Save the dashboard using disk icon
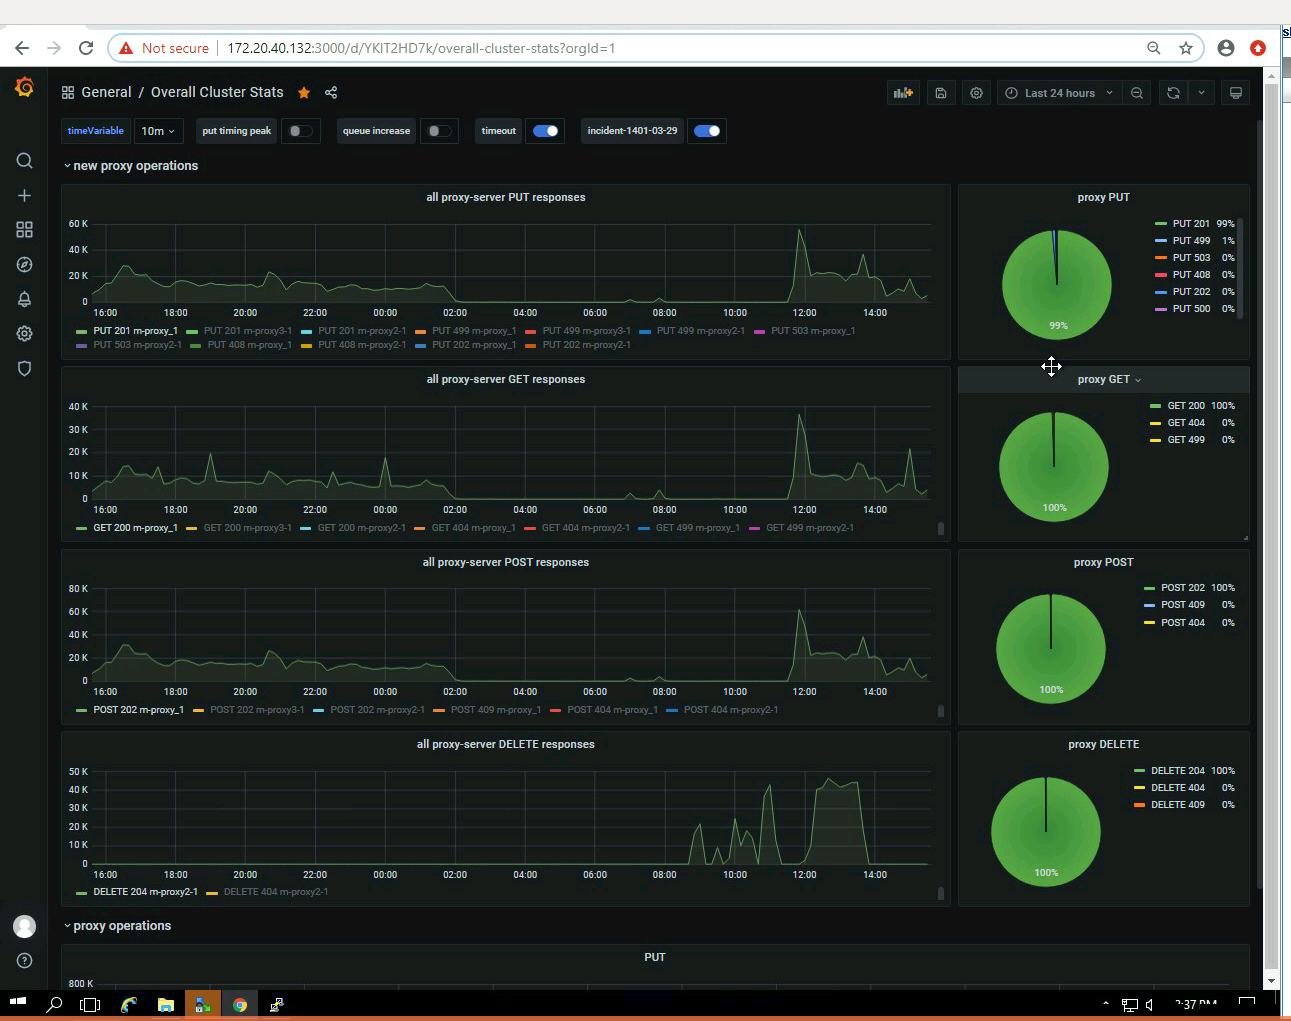Screen dimensions: 1291x1021 [941, 93]
